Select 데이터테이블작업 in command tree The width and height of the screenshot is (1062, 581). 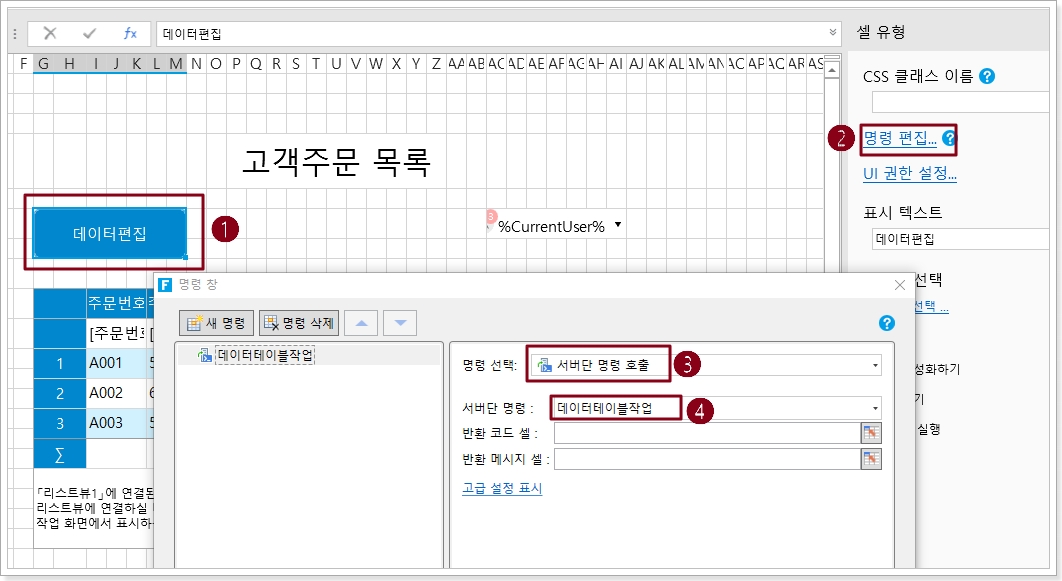point(265,355)
